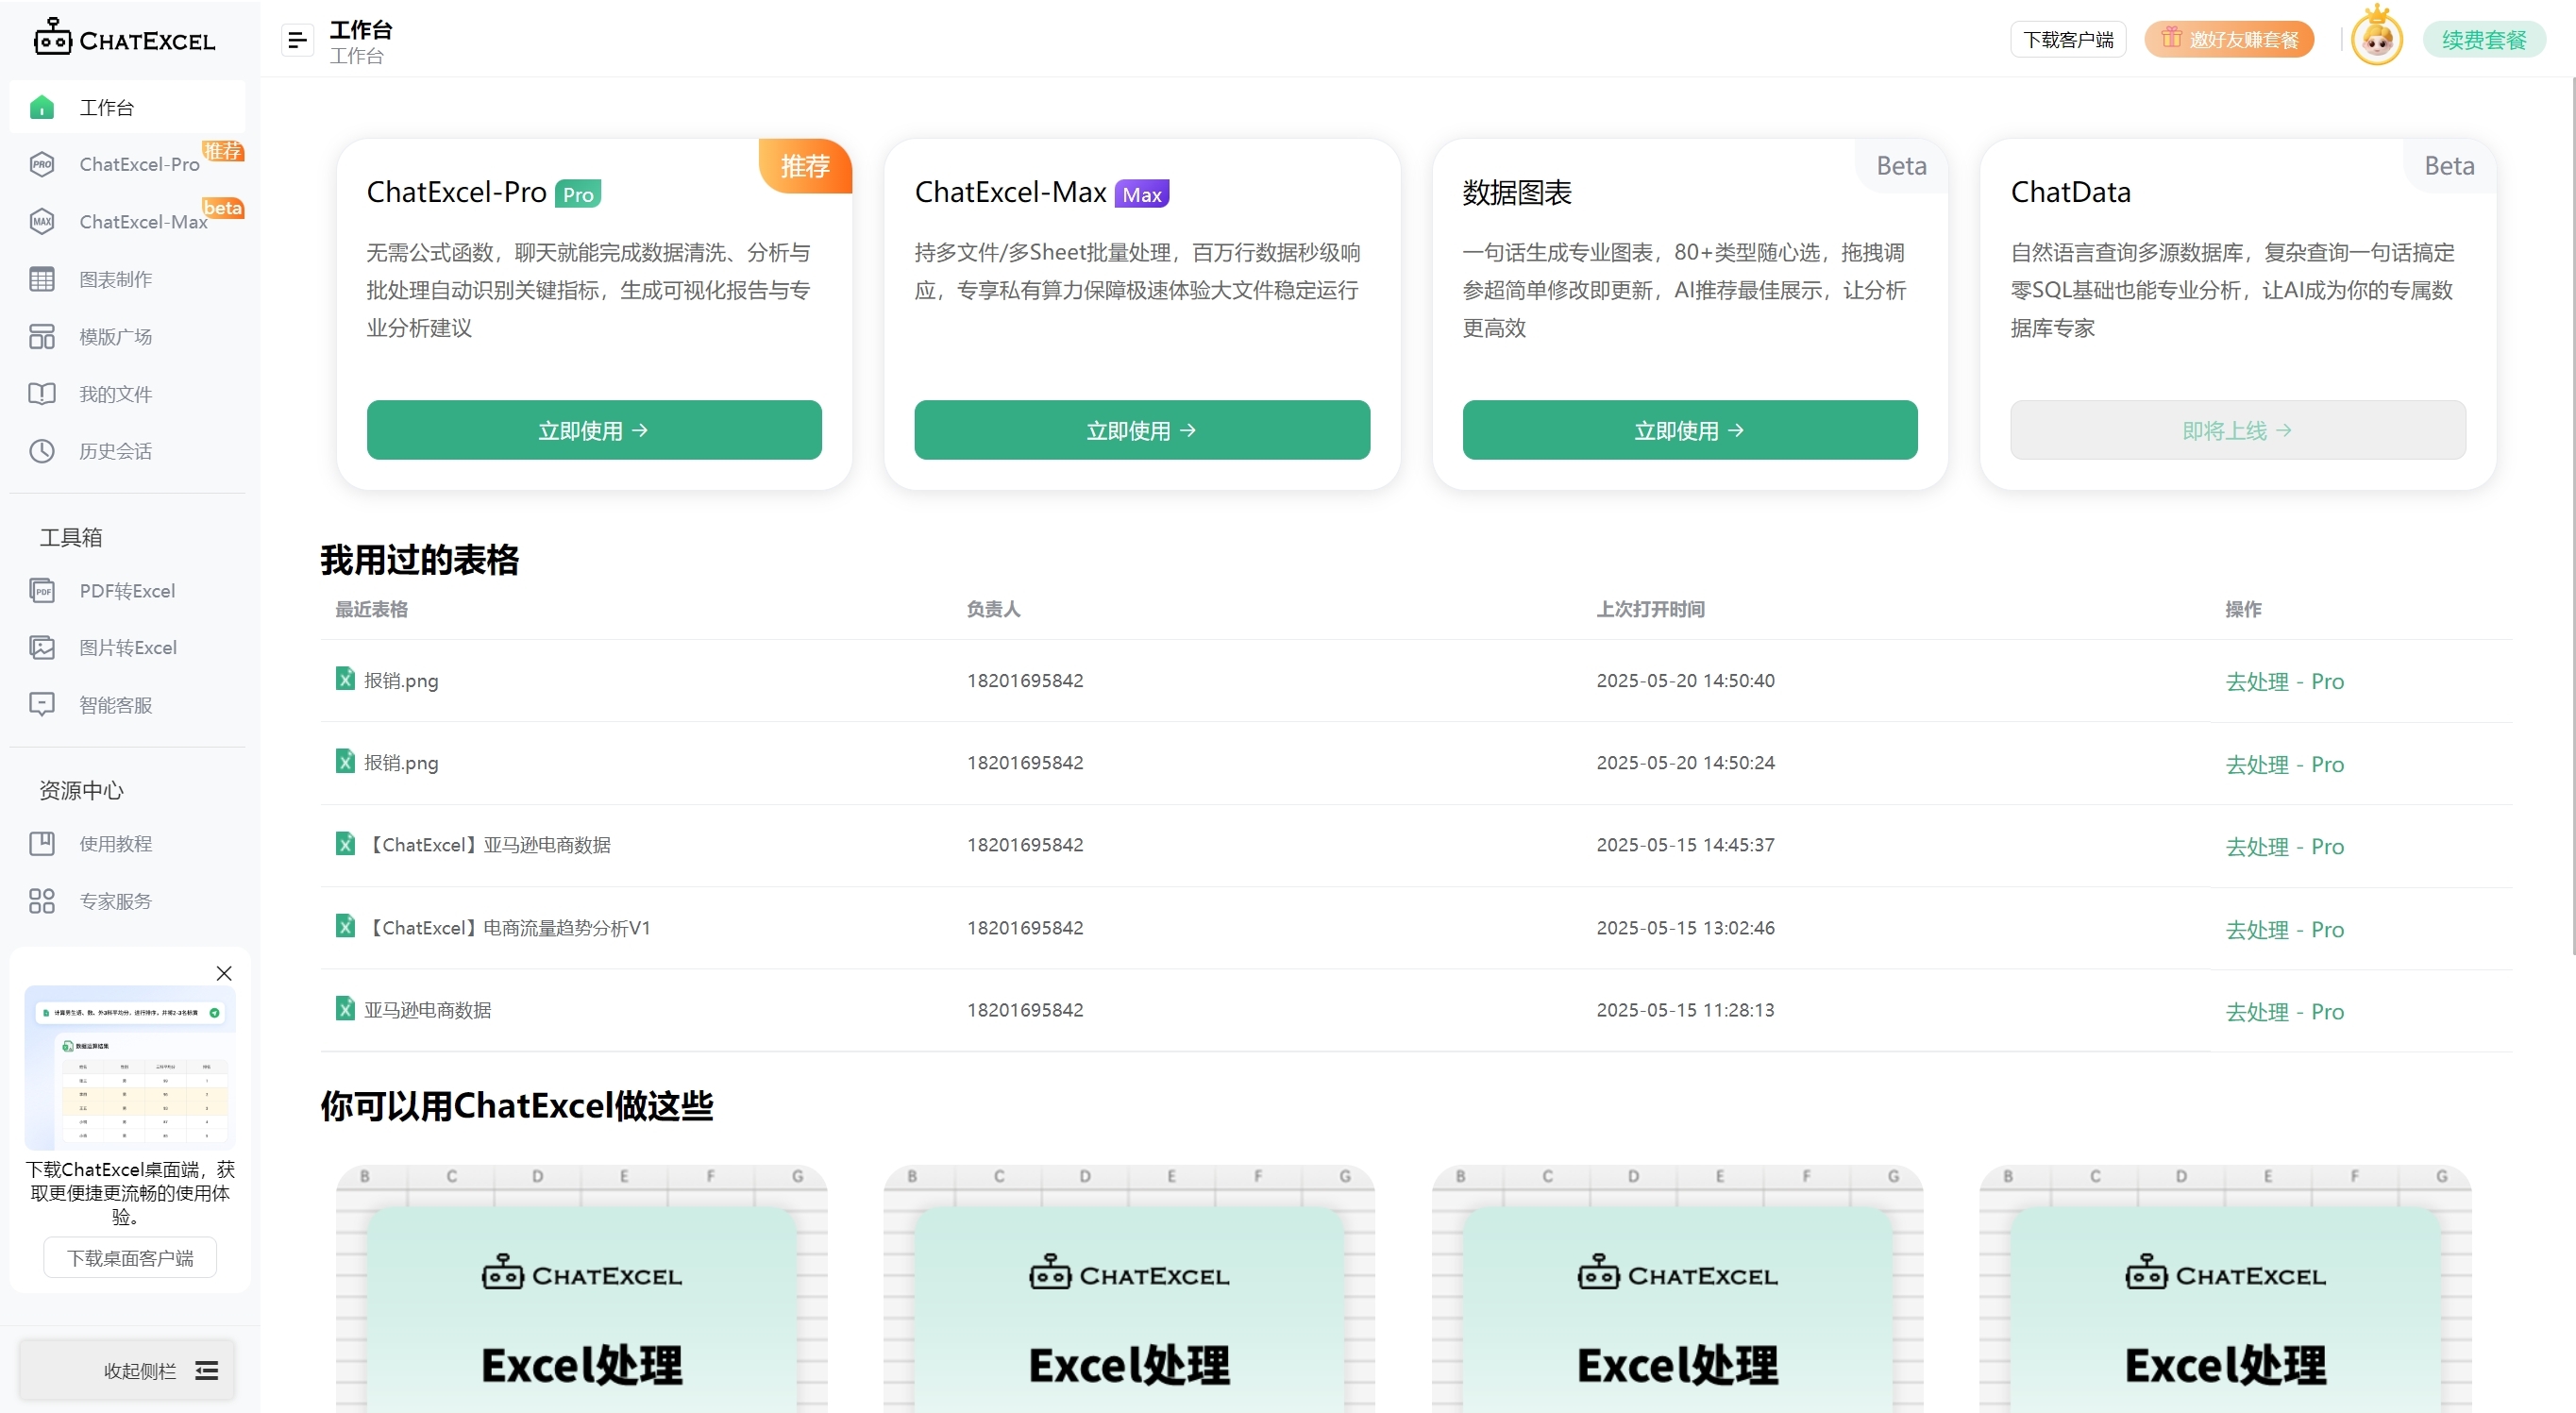Open file 【ChatExcel】电商流量趋势分析V1

pyautogui.click(x=508, y=927)
